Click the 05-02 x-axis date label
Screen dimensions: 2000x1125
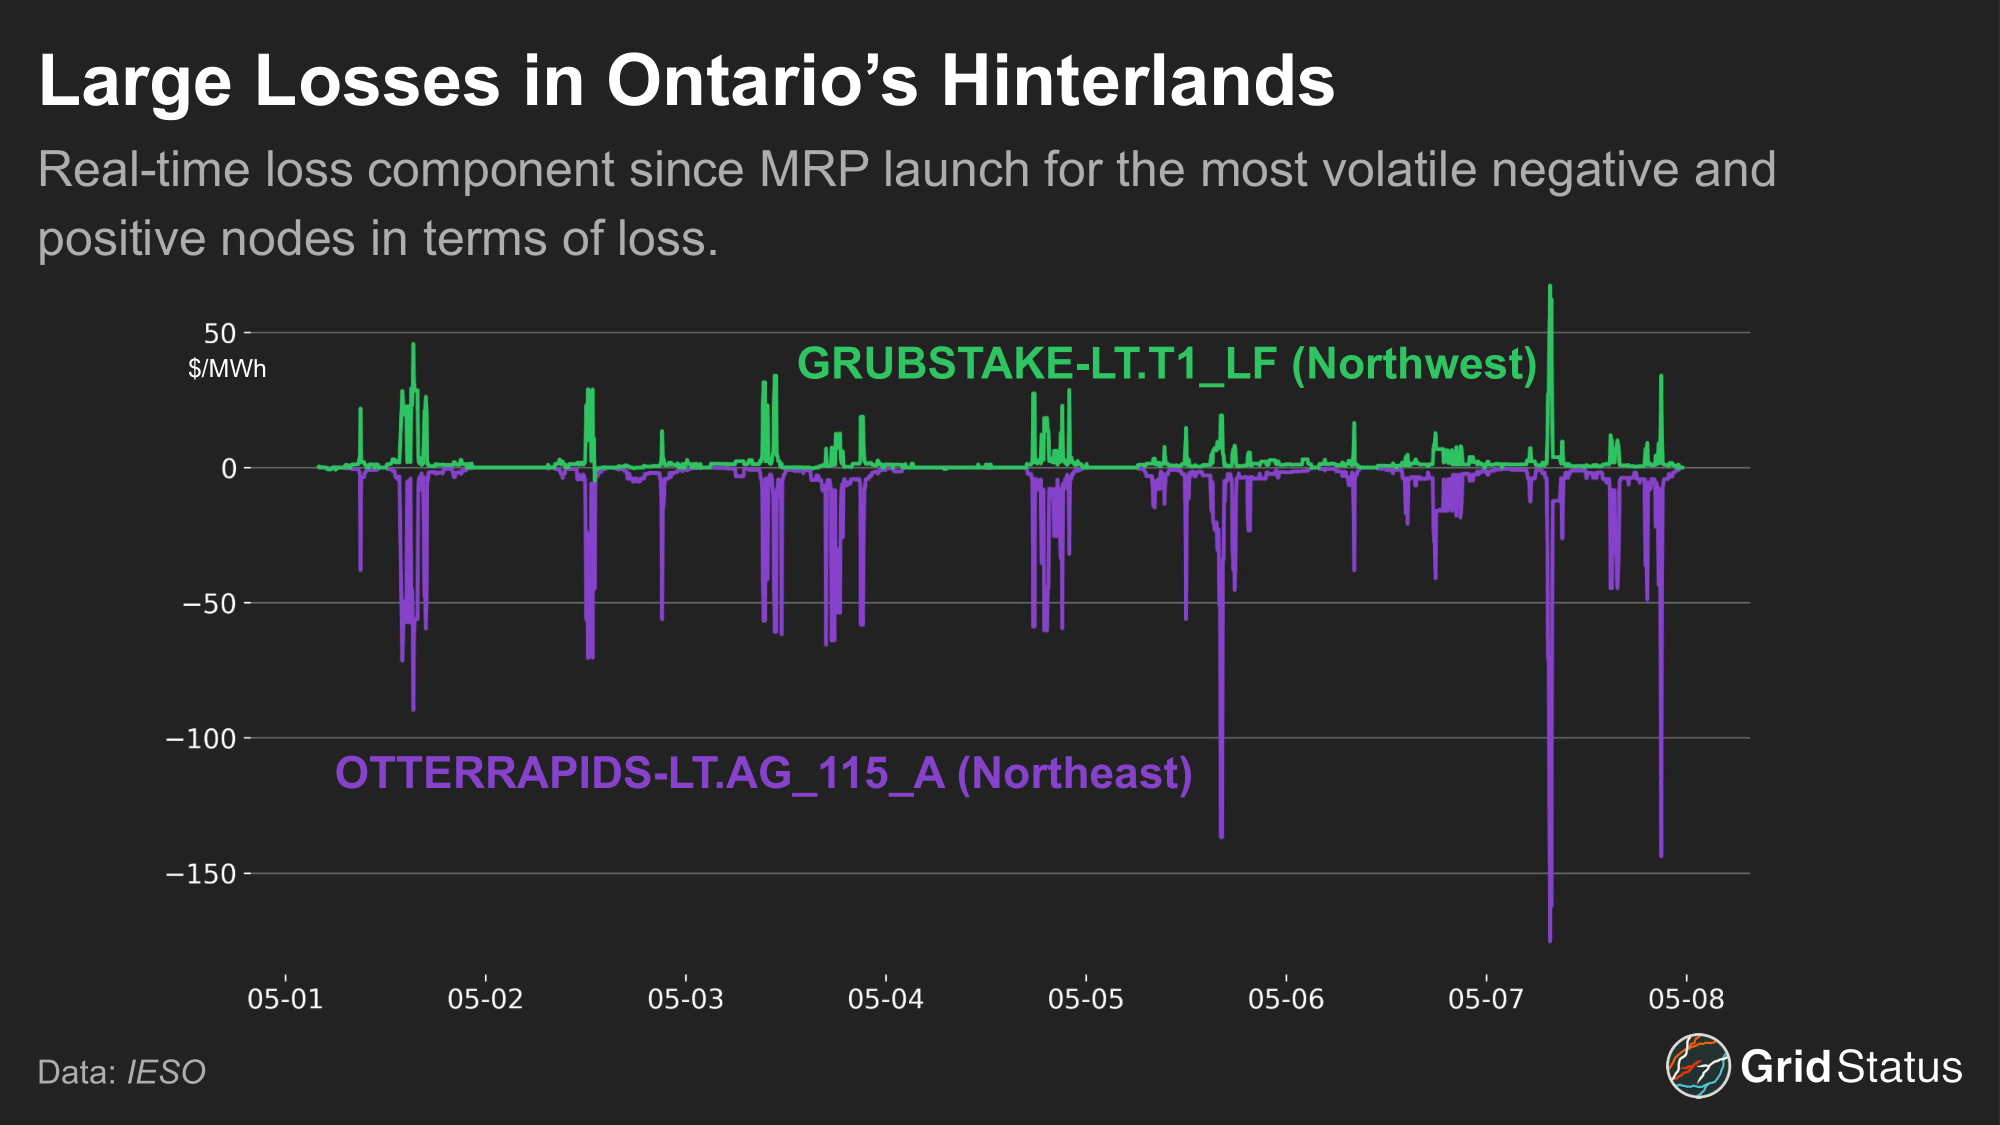click(x=485, y=999)
